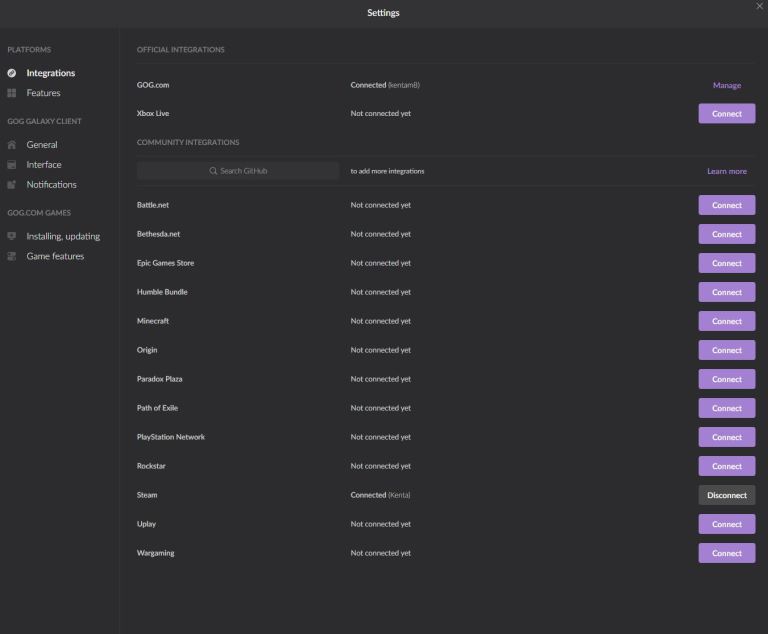Click the Game features icon
Screen dimensions: 768x634
(12, 256)
